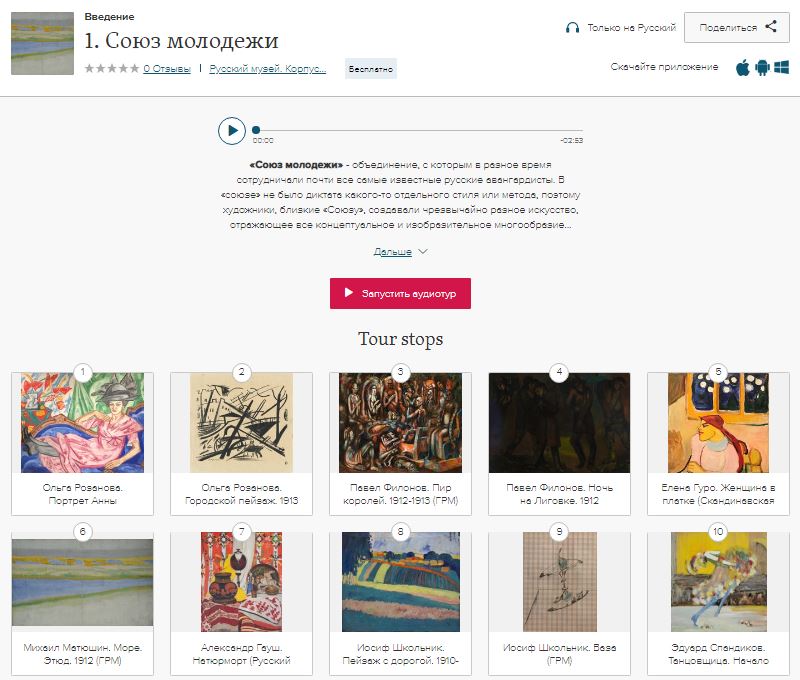Click the header tour thumbnail image
The width and height of the screenshot is (800, 680).
click(x=42, y=43)
